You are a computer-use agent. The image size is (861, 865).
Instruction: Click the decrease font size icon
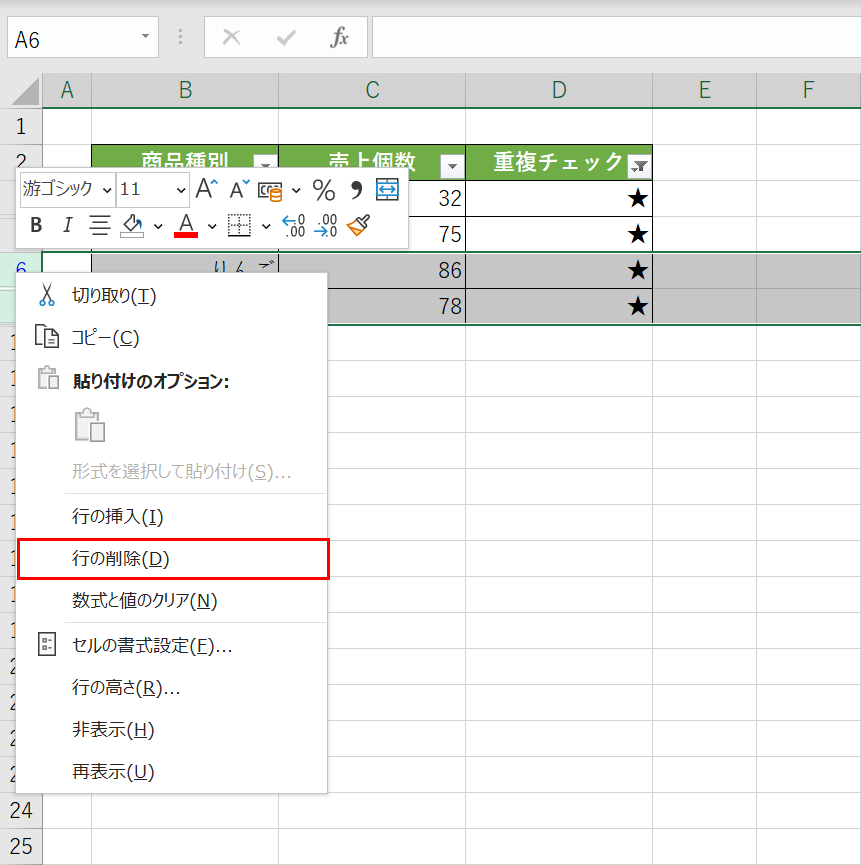coord(240,189)
